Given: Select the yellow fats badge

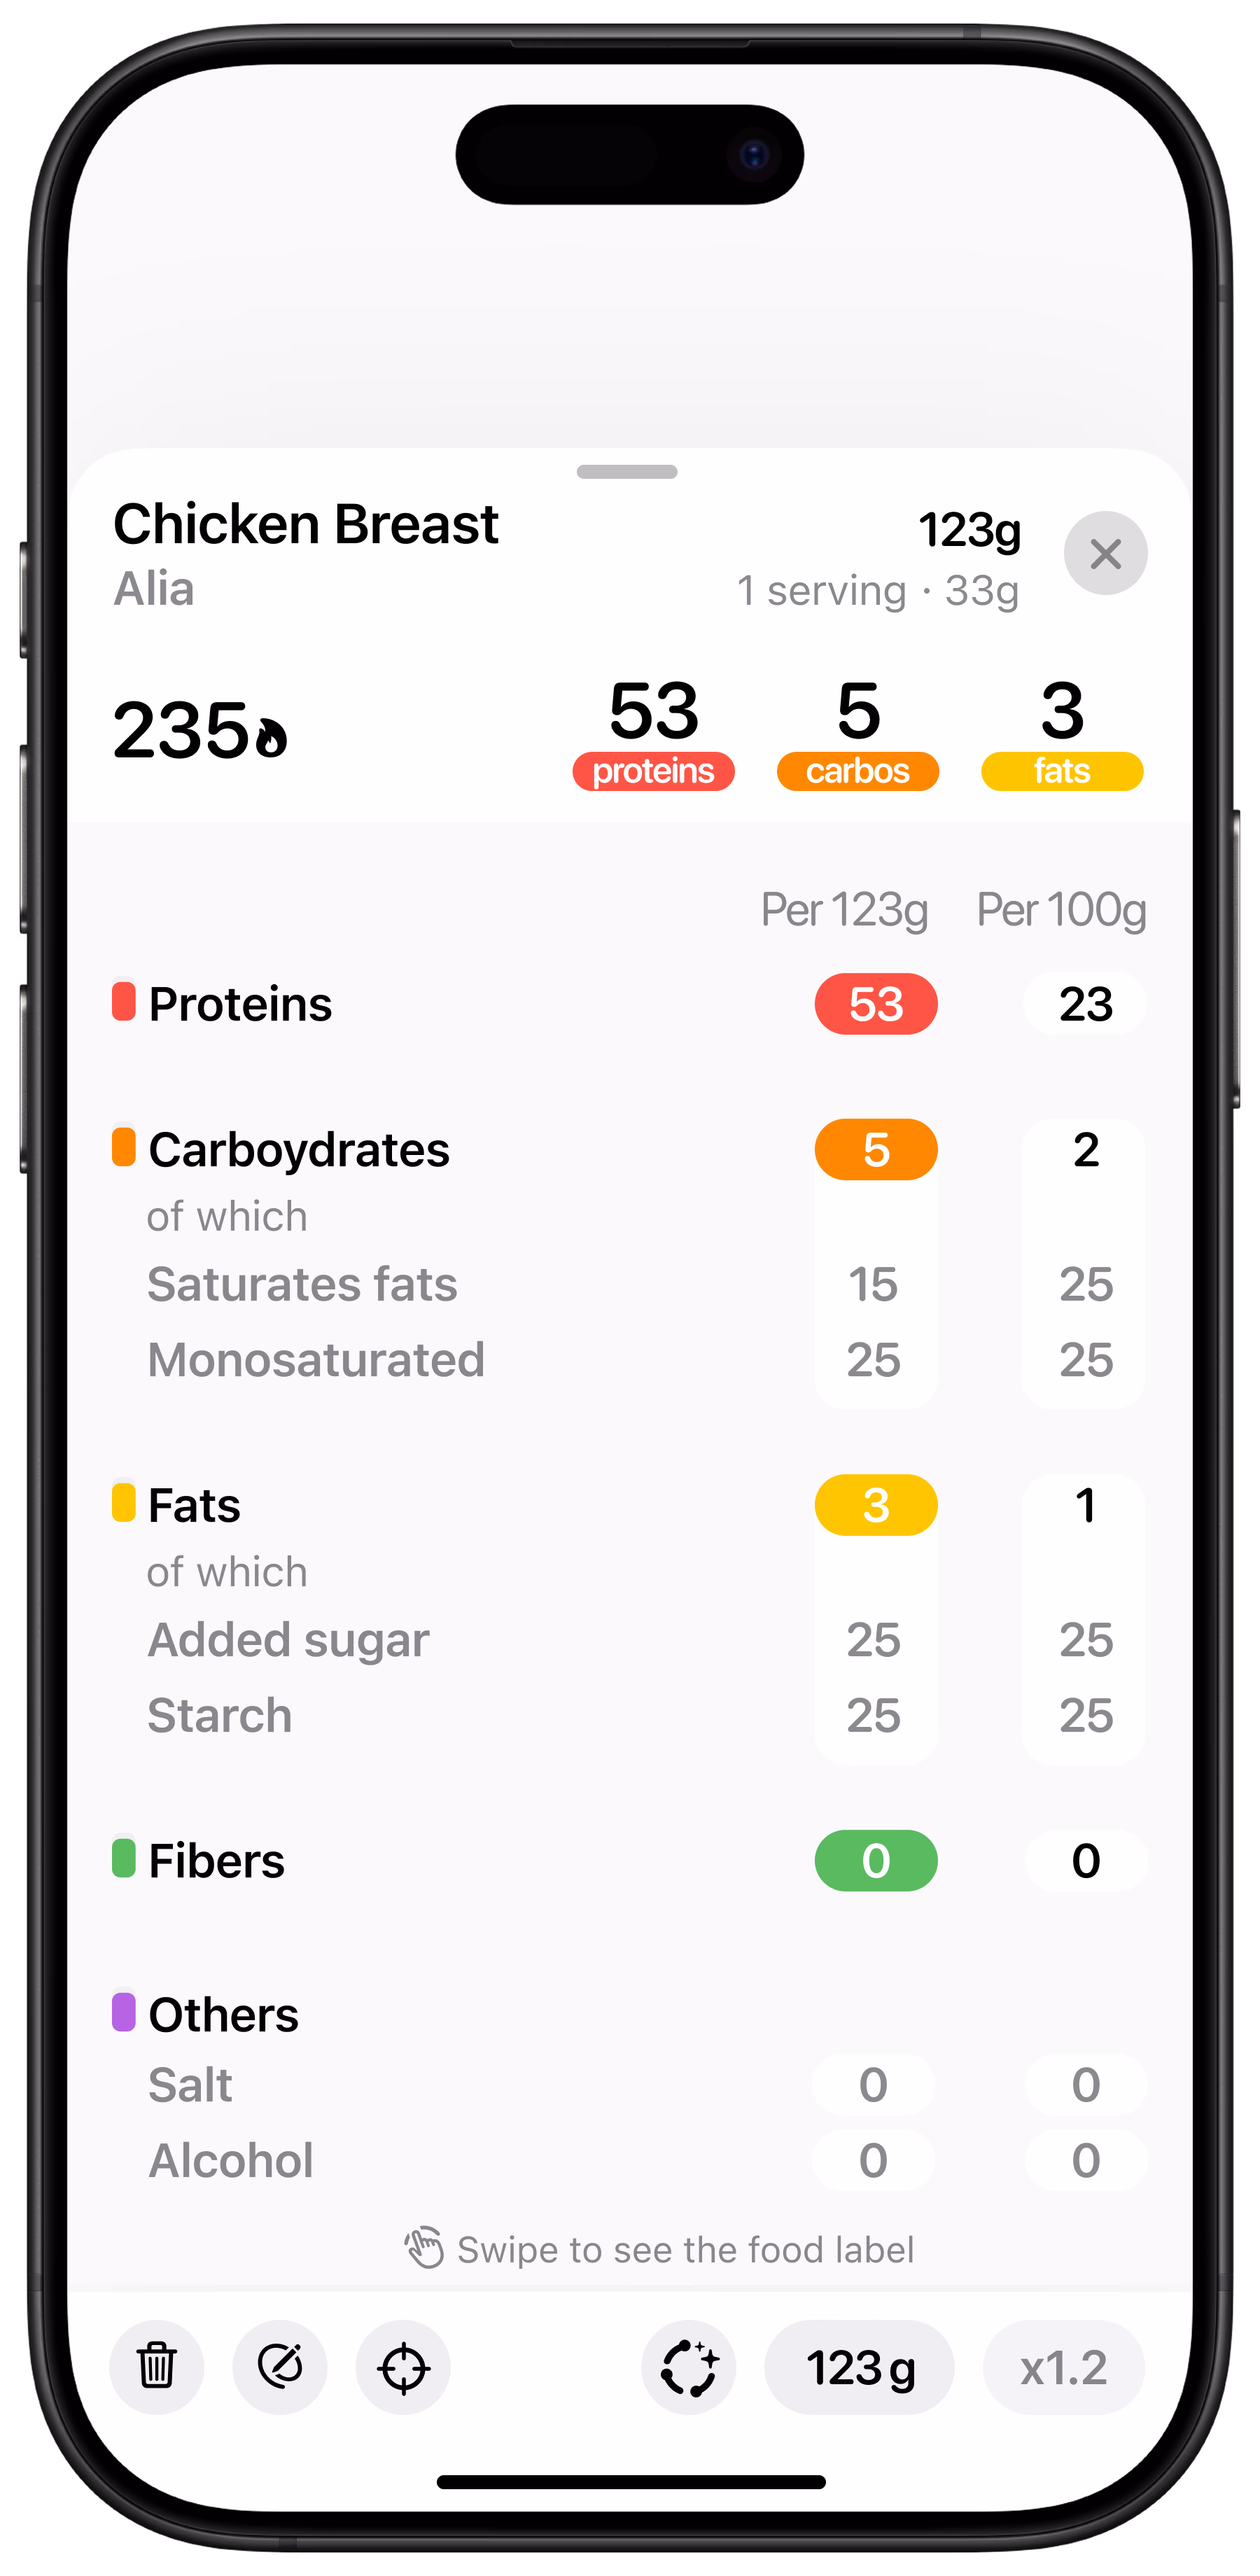Looking at the screenshot, I should 1062,771.
